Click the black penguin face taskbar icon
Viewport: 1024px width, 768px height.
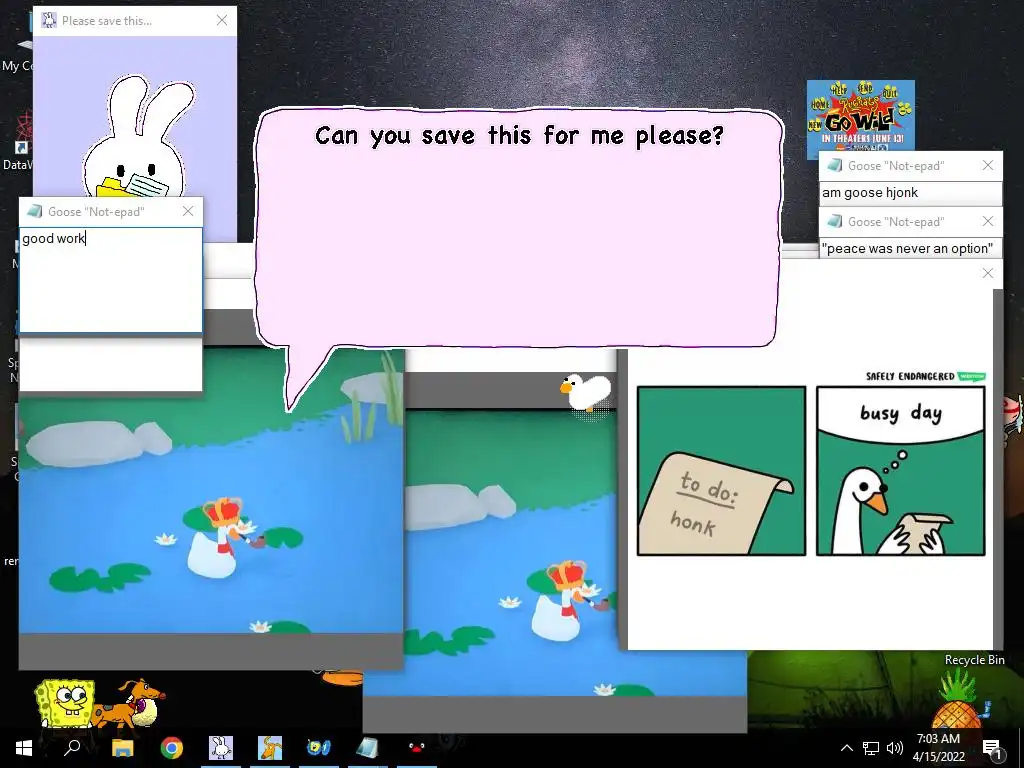click(x=416, y=746)
